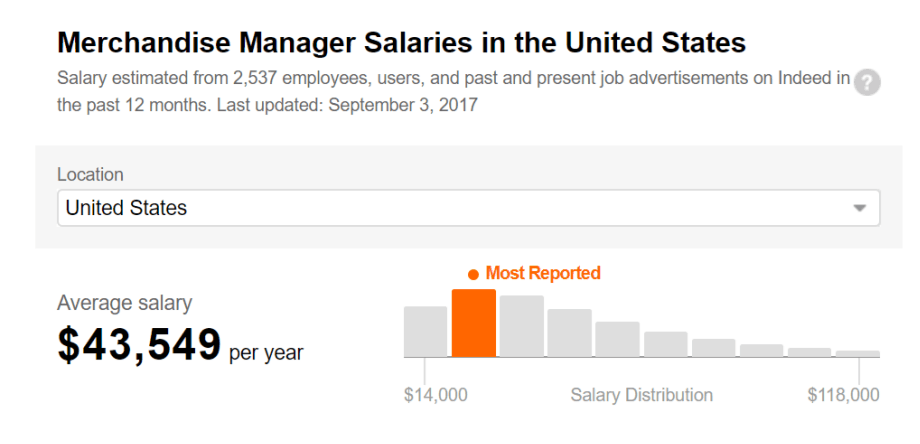Screen dimensions: 920x444
Task: Click the fourth bar in salary histogram
Action: pyautogui.click(x=570, y=333)
